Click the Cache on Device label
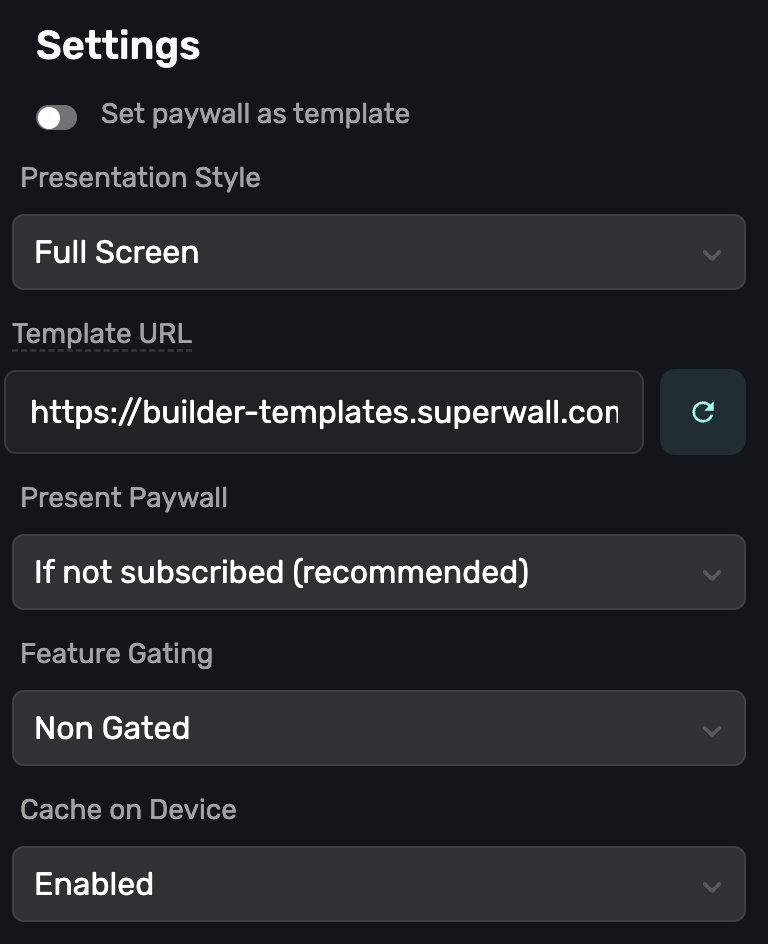 (128, 810)
